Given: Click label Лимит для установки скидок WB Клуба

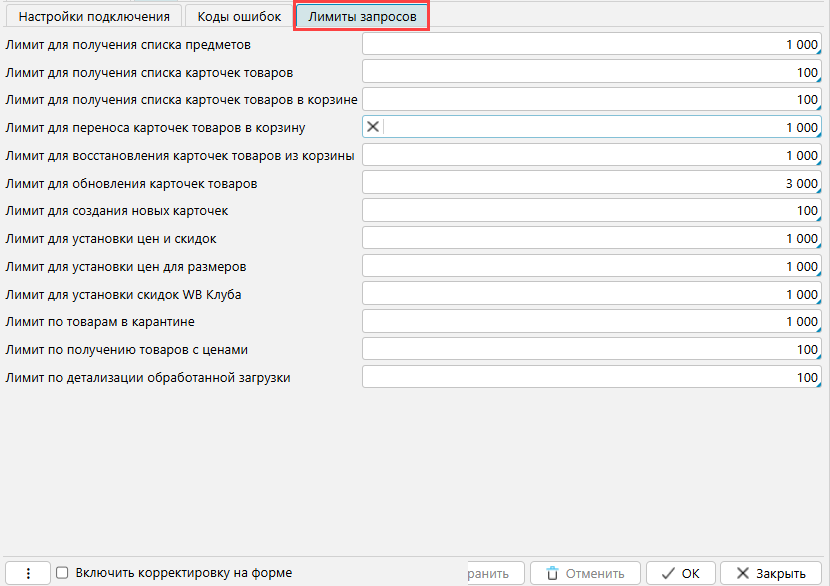Looking at the screenshot, I should pyautogui.click(x=123, y=294).
